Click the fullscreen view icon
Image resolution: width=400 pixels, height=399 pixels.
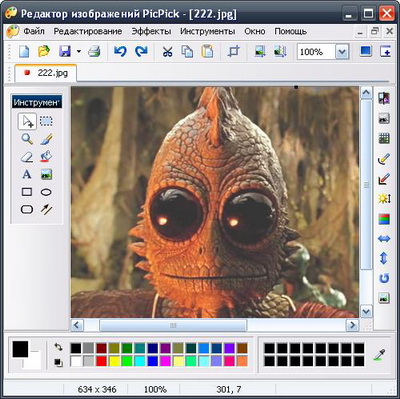point(366,52)
